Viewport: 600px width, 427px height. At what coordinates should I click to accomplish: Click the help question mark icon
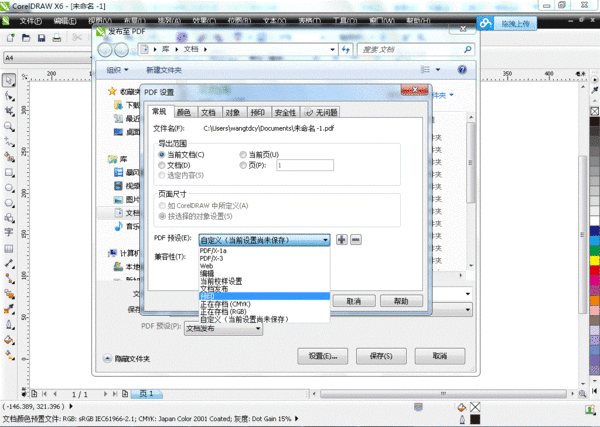coord(462,70)
